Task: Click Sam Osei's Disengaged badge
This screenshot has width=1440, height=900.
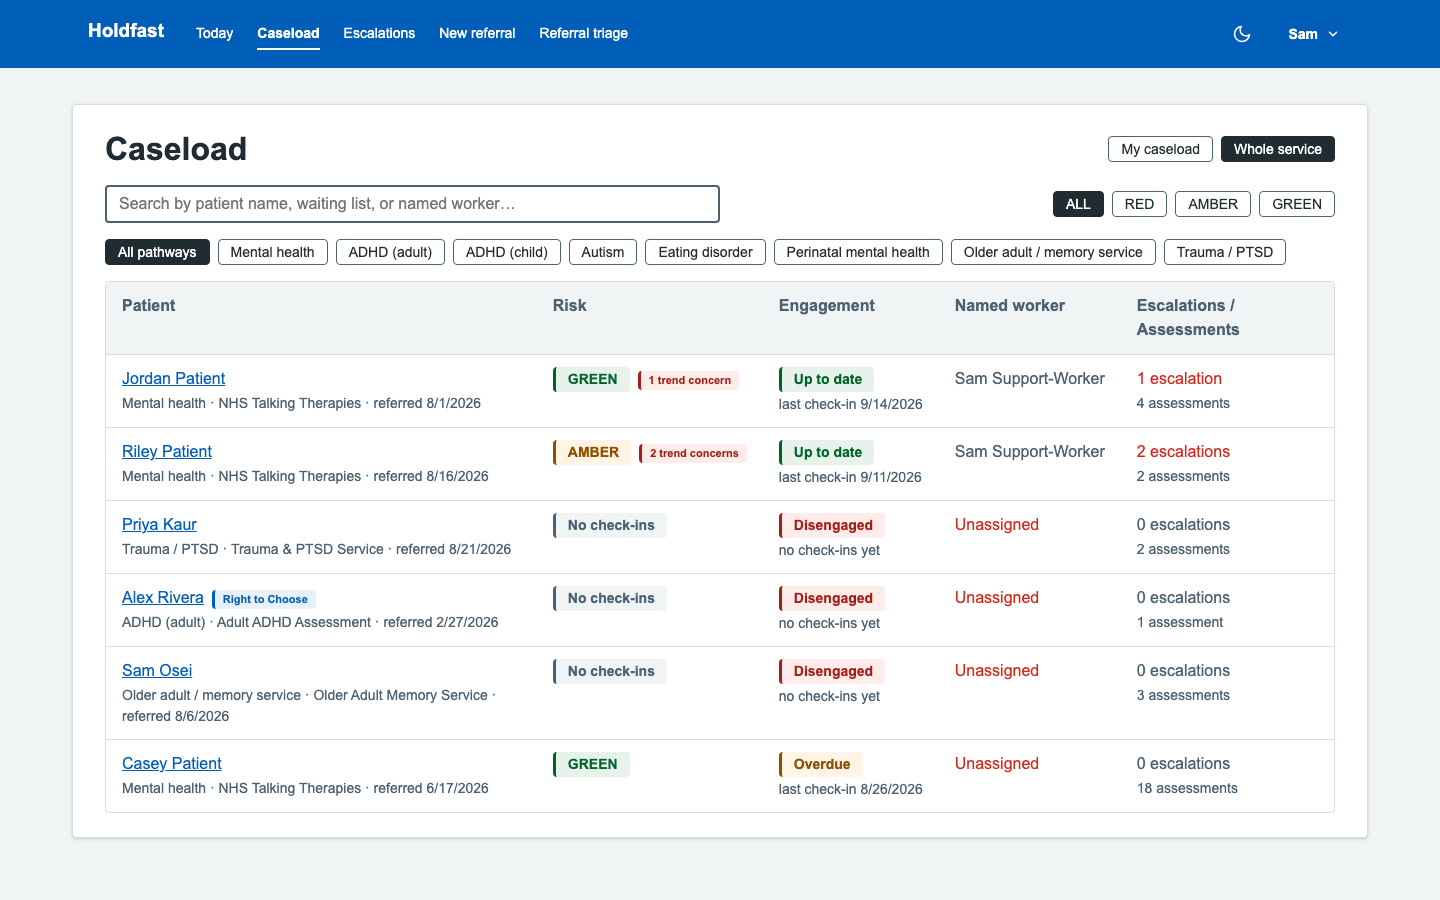Action: [x=832, y=671]
